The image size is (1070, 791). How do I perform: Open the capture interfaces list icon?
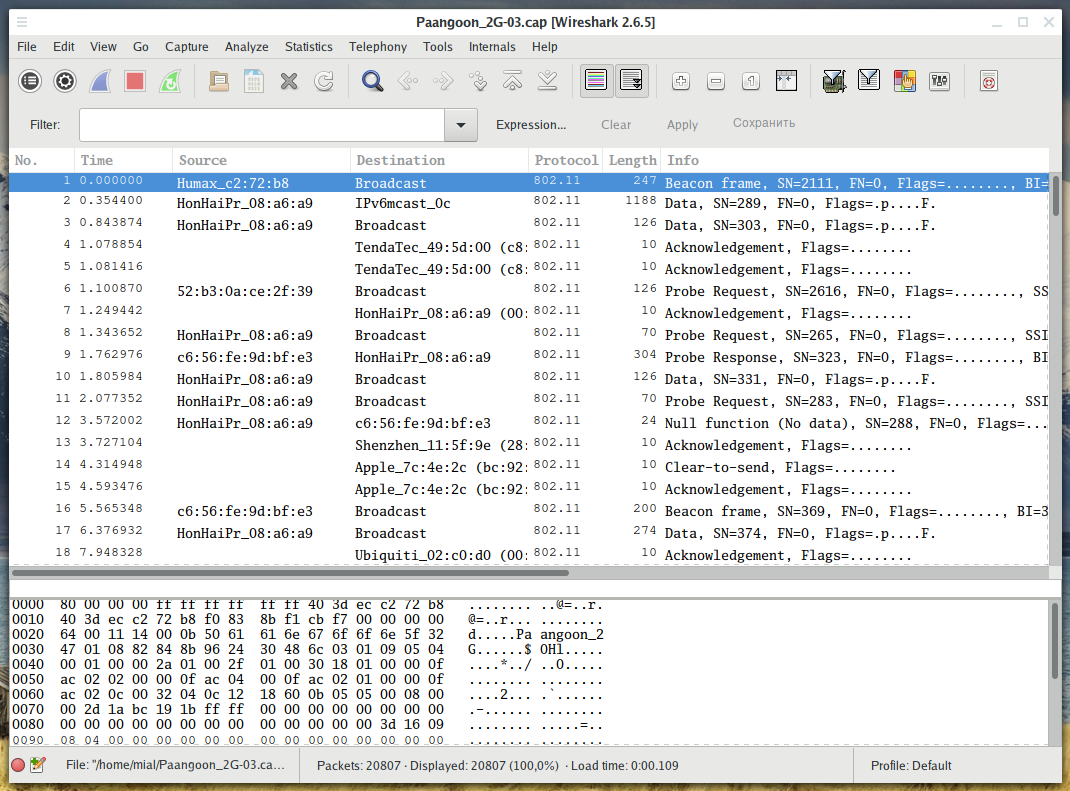tap(31, 81)
